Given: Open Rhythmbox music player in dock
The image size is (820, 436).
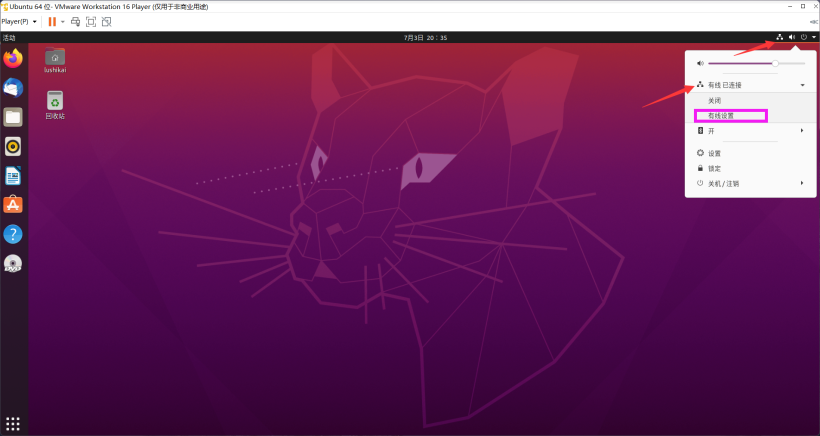Looking at the screenshot, I should 13,146.
